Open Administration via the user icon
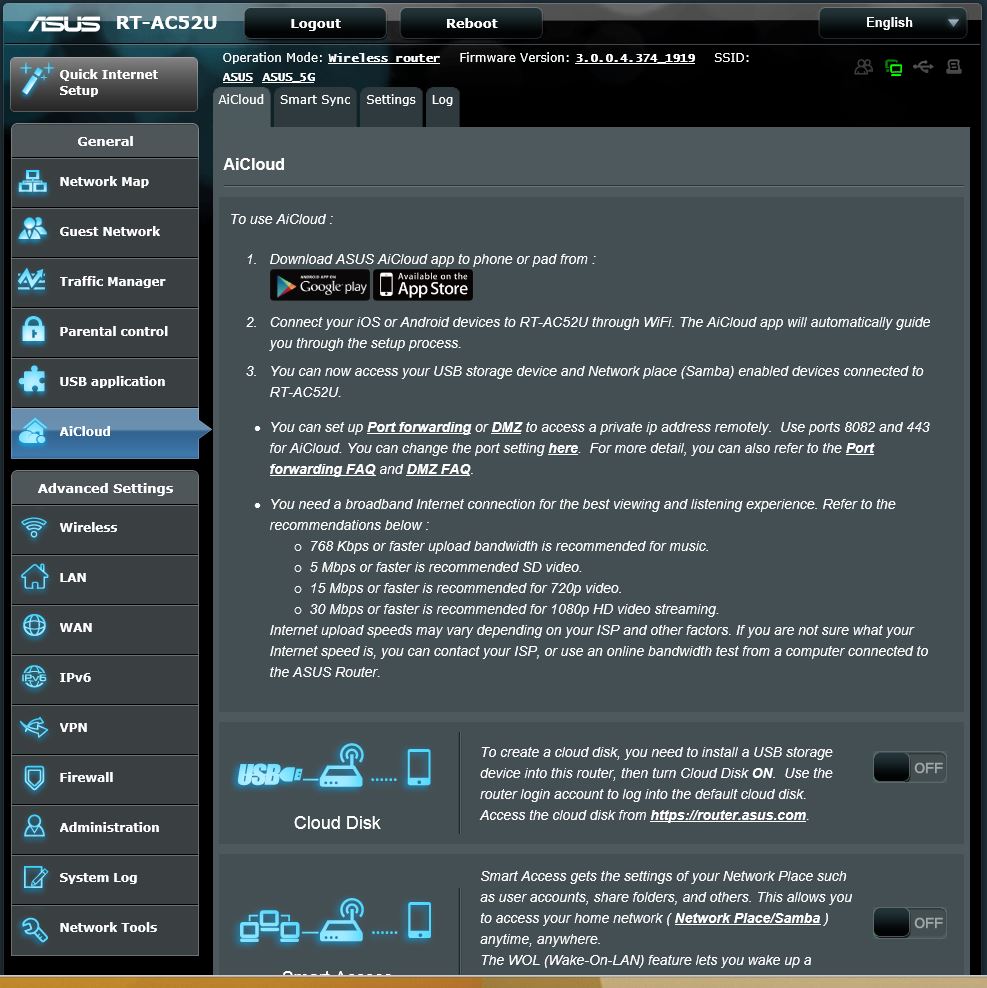987x988 pixels. 34,826
